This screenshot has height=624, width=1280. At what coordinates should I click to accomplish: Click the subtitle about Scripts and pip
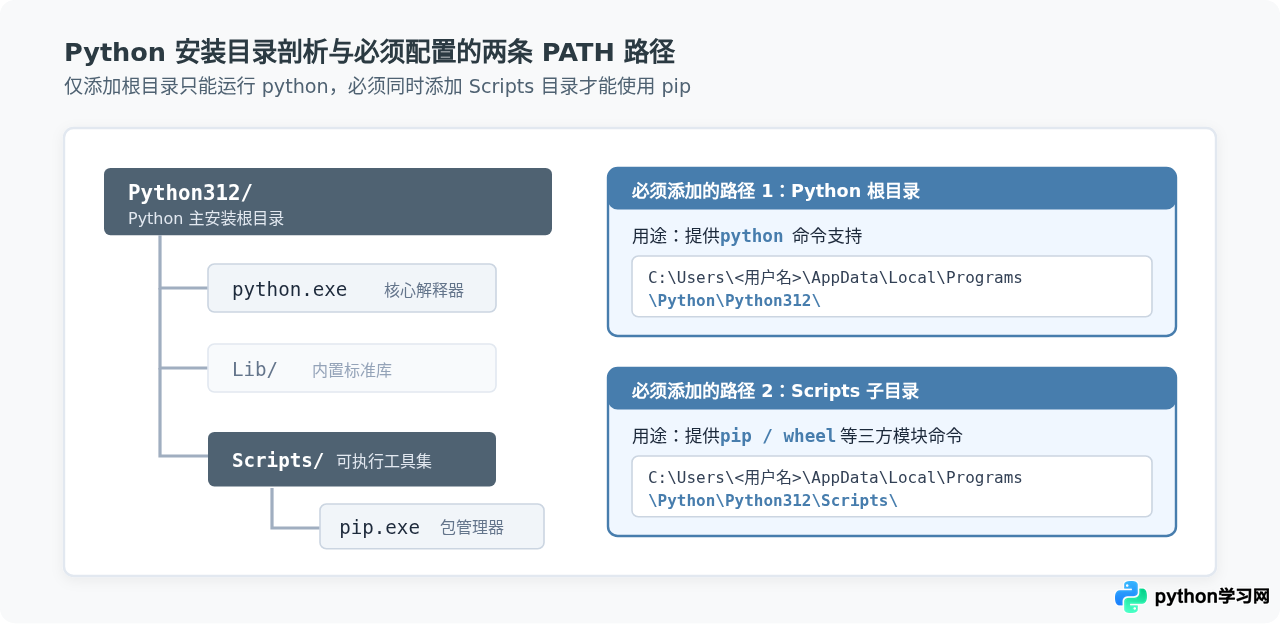[377, 86]
